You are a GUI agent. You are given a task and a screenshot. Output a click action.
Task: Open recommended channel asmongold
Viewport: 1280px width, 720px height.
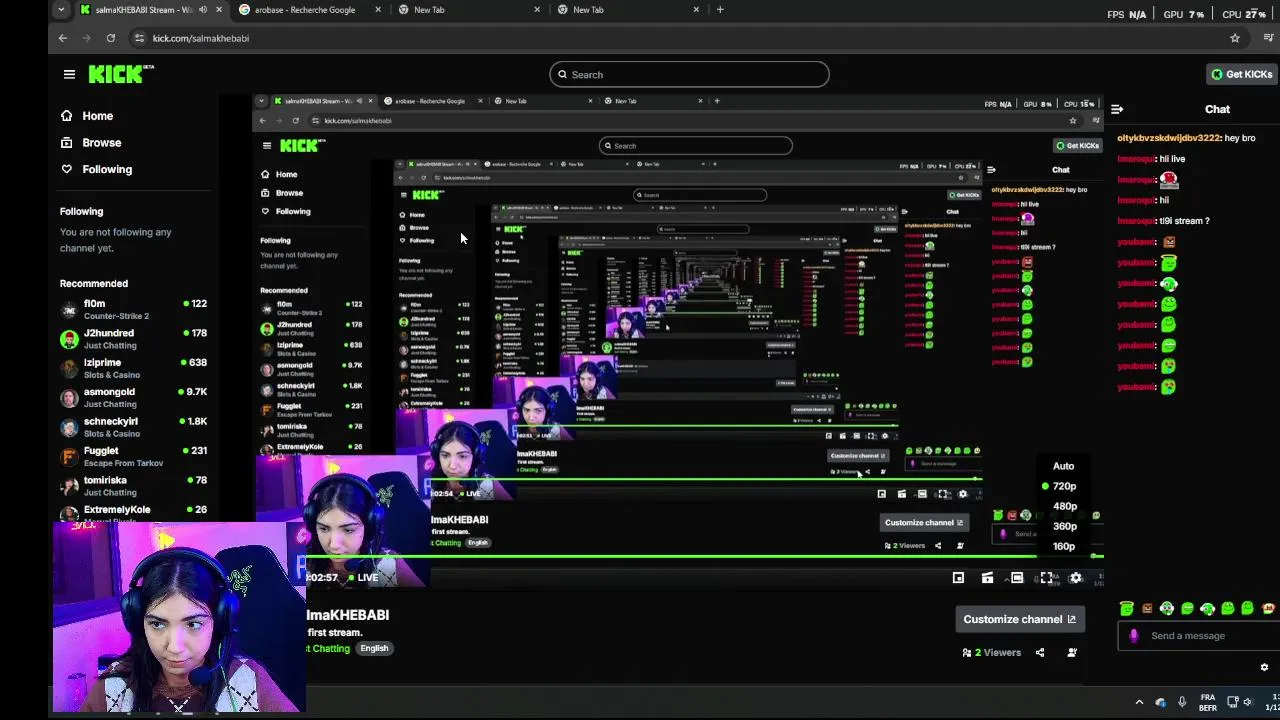[x=133, y=398]
